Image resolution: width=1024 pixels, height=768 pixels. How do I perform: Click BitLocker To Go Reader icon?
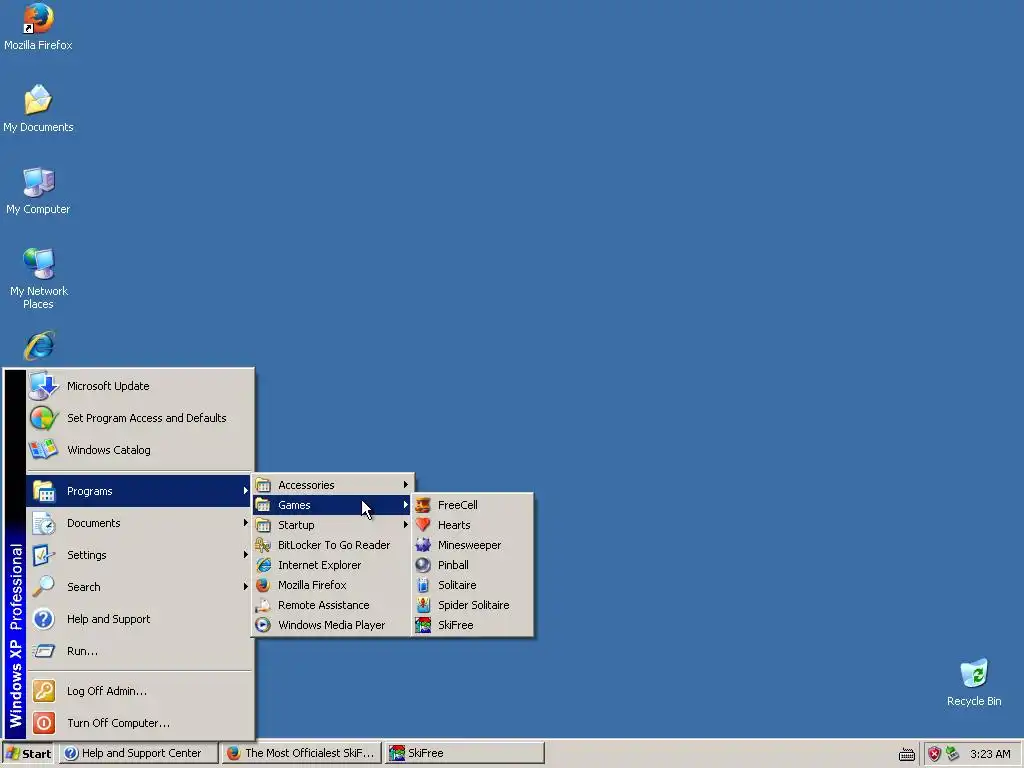pos(263,545)
